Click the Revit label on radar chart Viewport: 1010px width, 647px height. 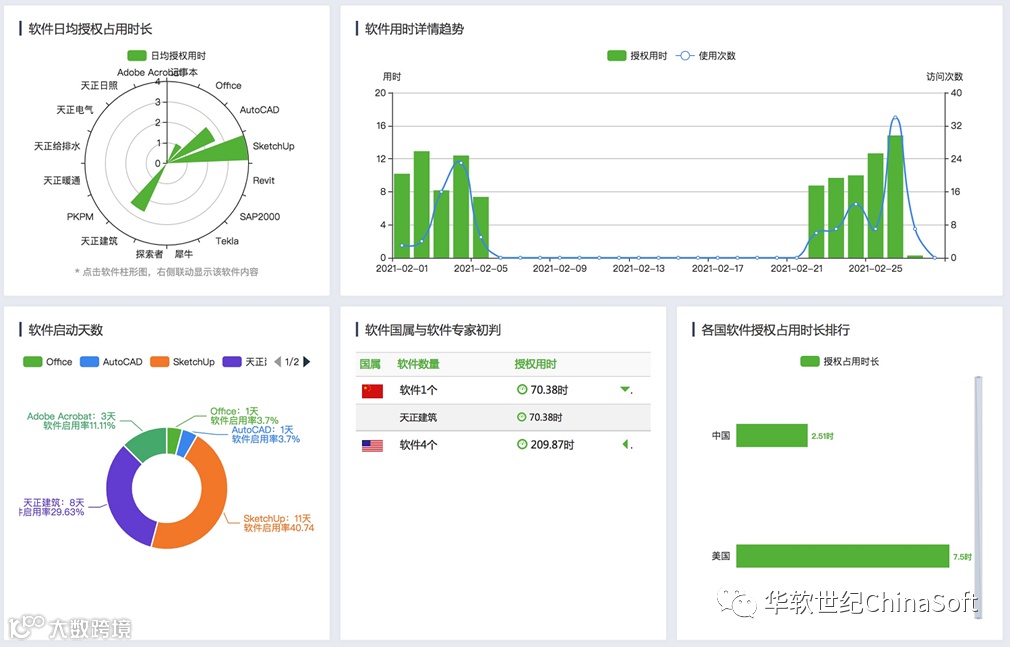[263, 180]
